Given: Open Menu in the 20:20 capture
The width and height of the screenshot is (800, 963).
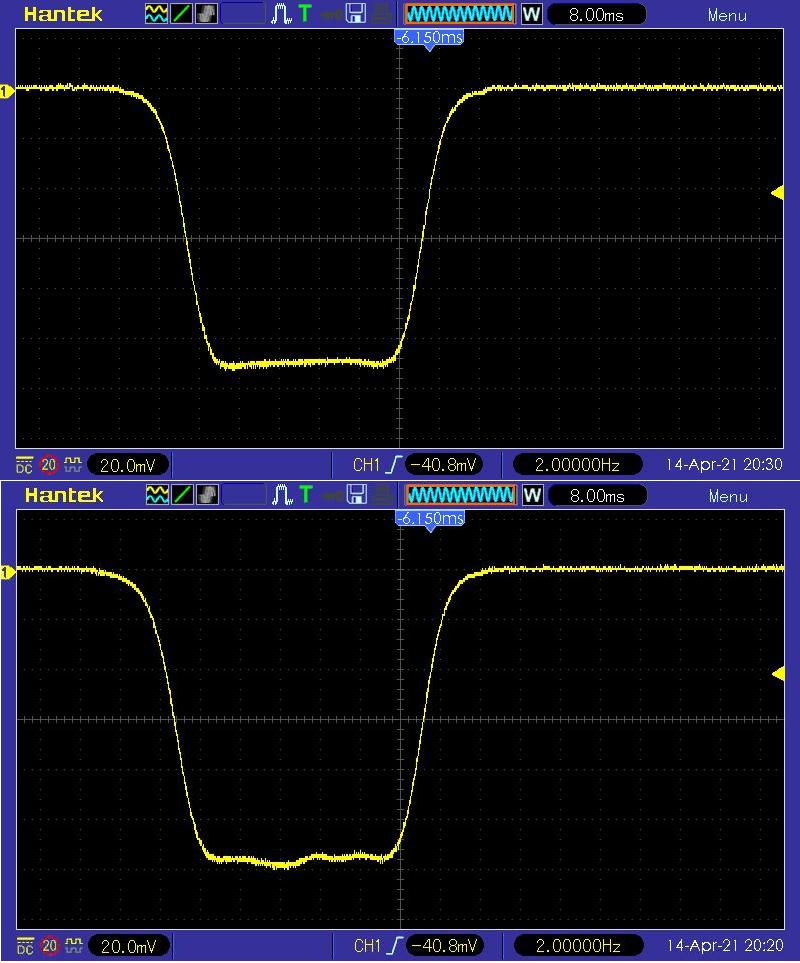Looking at the screenshot, I should [728, 496].
